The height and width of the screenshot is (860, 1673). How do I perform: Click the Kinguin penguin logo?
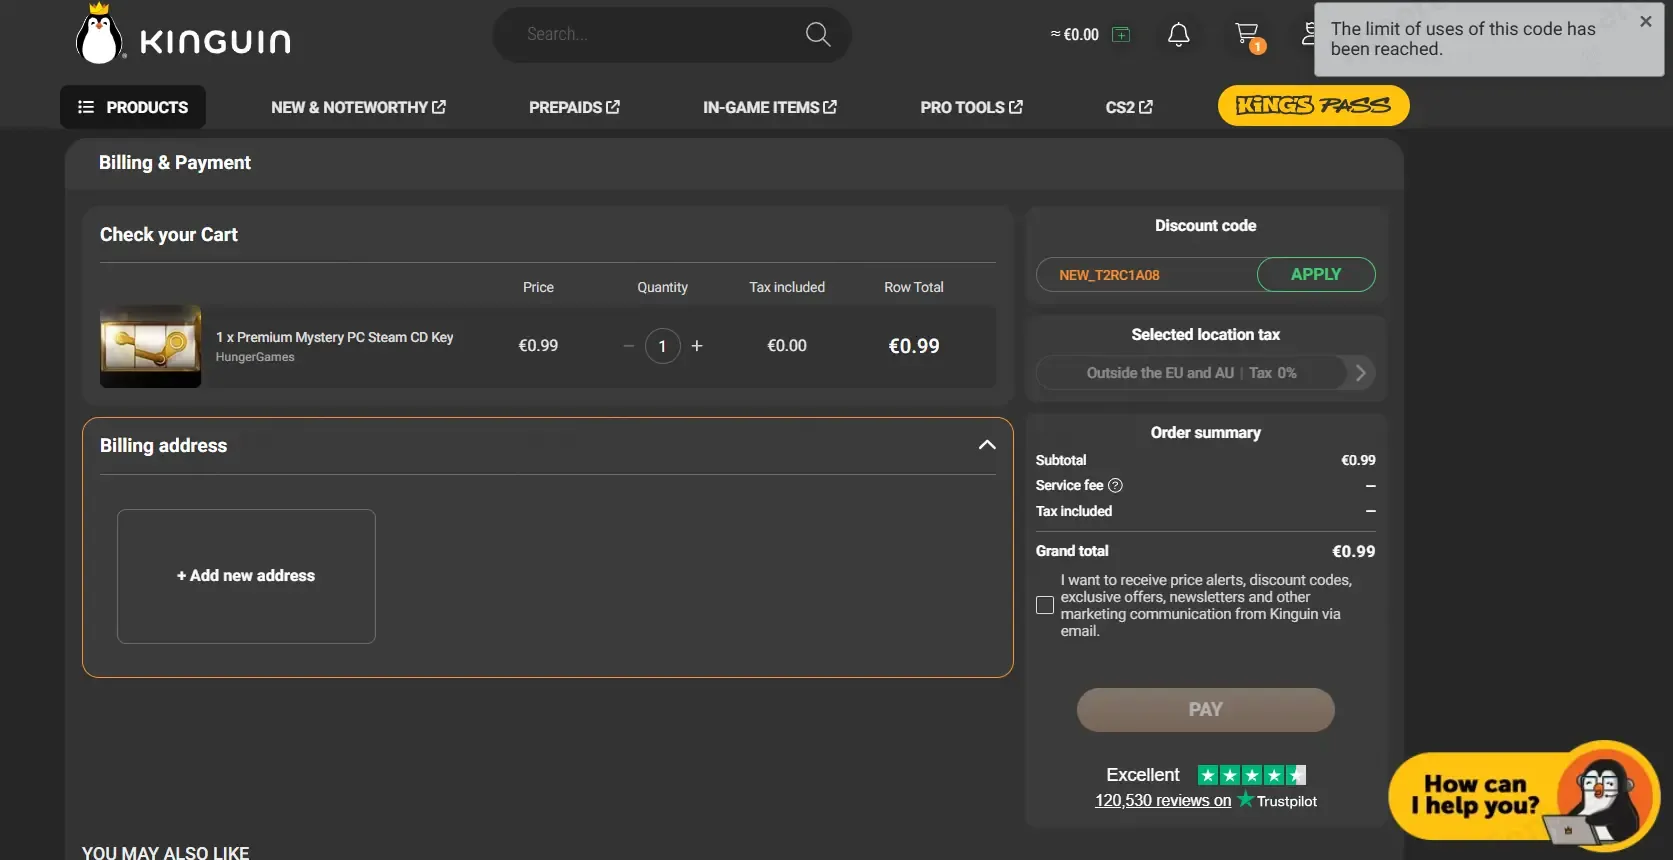[183, 34]
